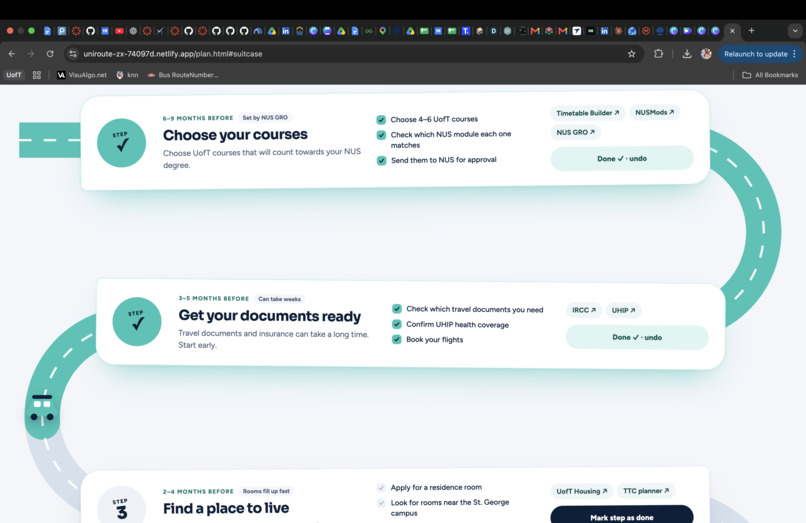Open the apps grid icon in bookmarks bar
This screenshot has width=806, height=523.
36,75
